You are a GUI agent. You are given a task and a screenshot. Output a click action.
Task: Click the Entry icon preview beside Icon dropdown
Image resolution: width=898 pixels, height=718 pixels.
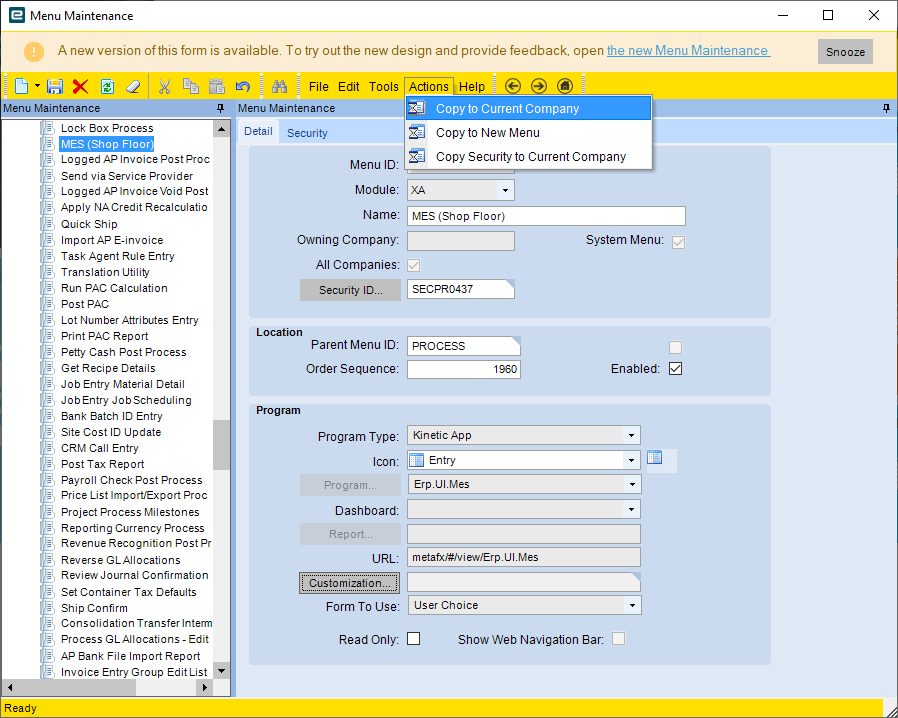(655, 457)
